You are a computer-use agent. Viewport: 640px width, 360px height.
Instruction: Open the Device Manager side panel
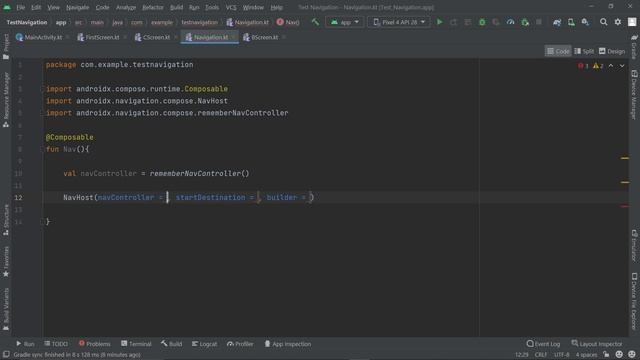click(634, 95)
